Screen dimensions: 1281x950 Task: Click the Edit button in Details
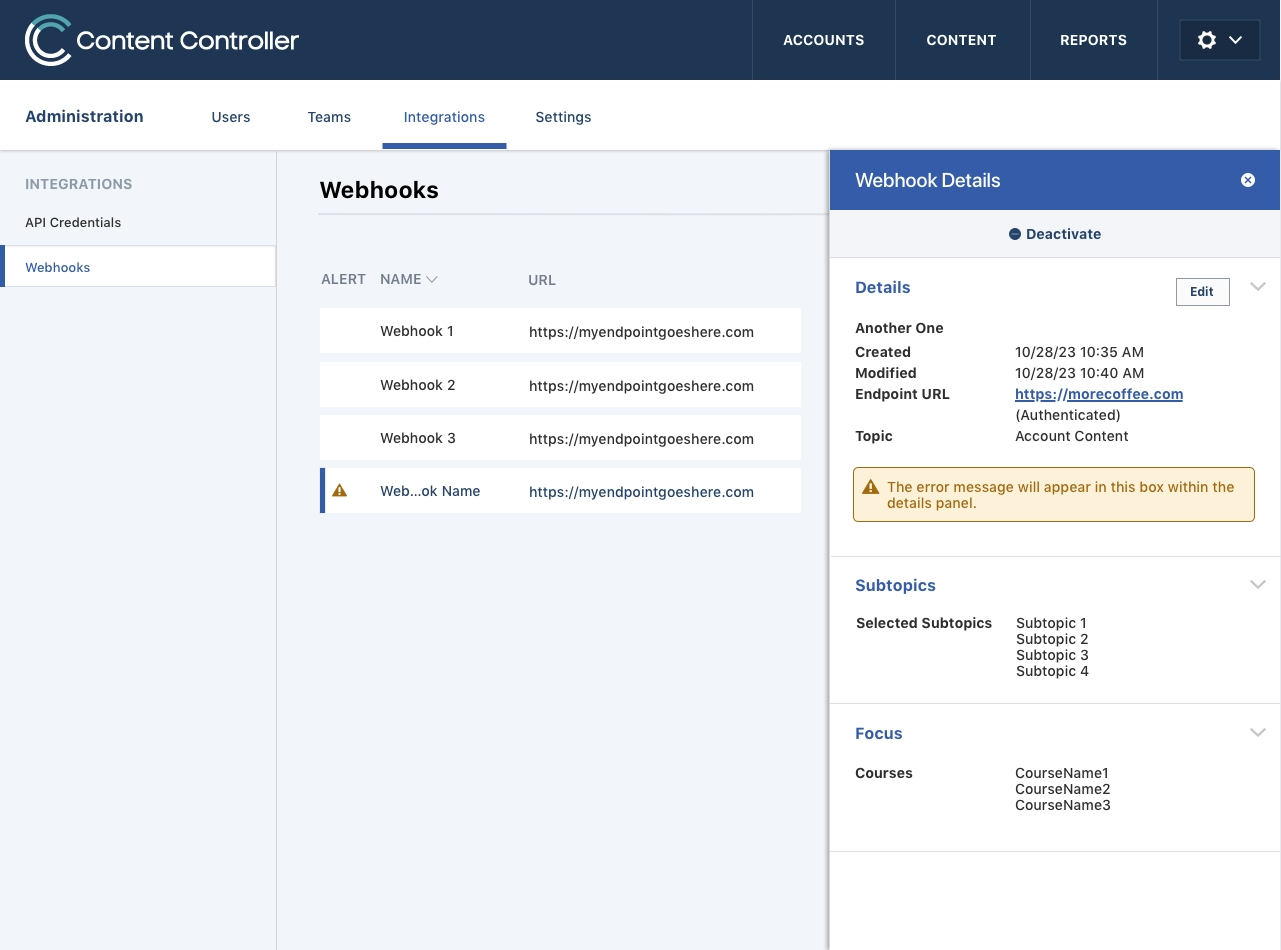click(1202, 292)
